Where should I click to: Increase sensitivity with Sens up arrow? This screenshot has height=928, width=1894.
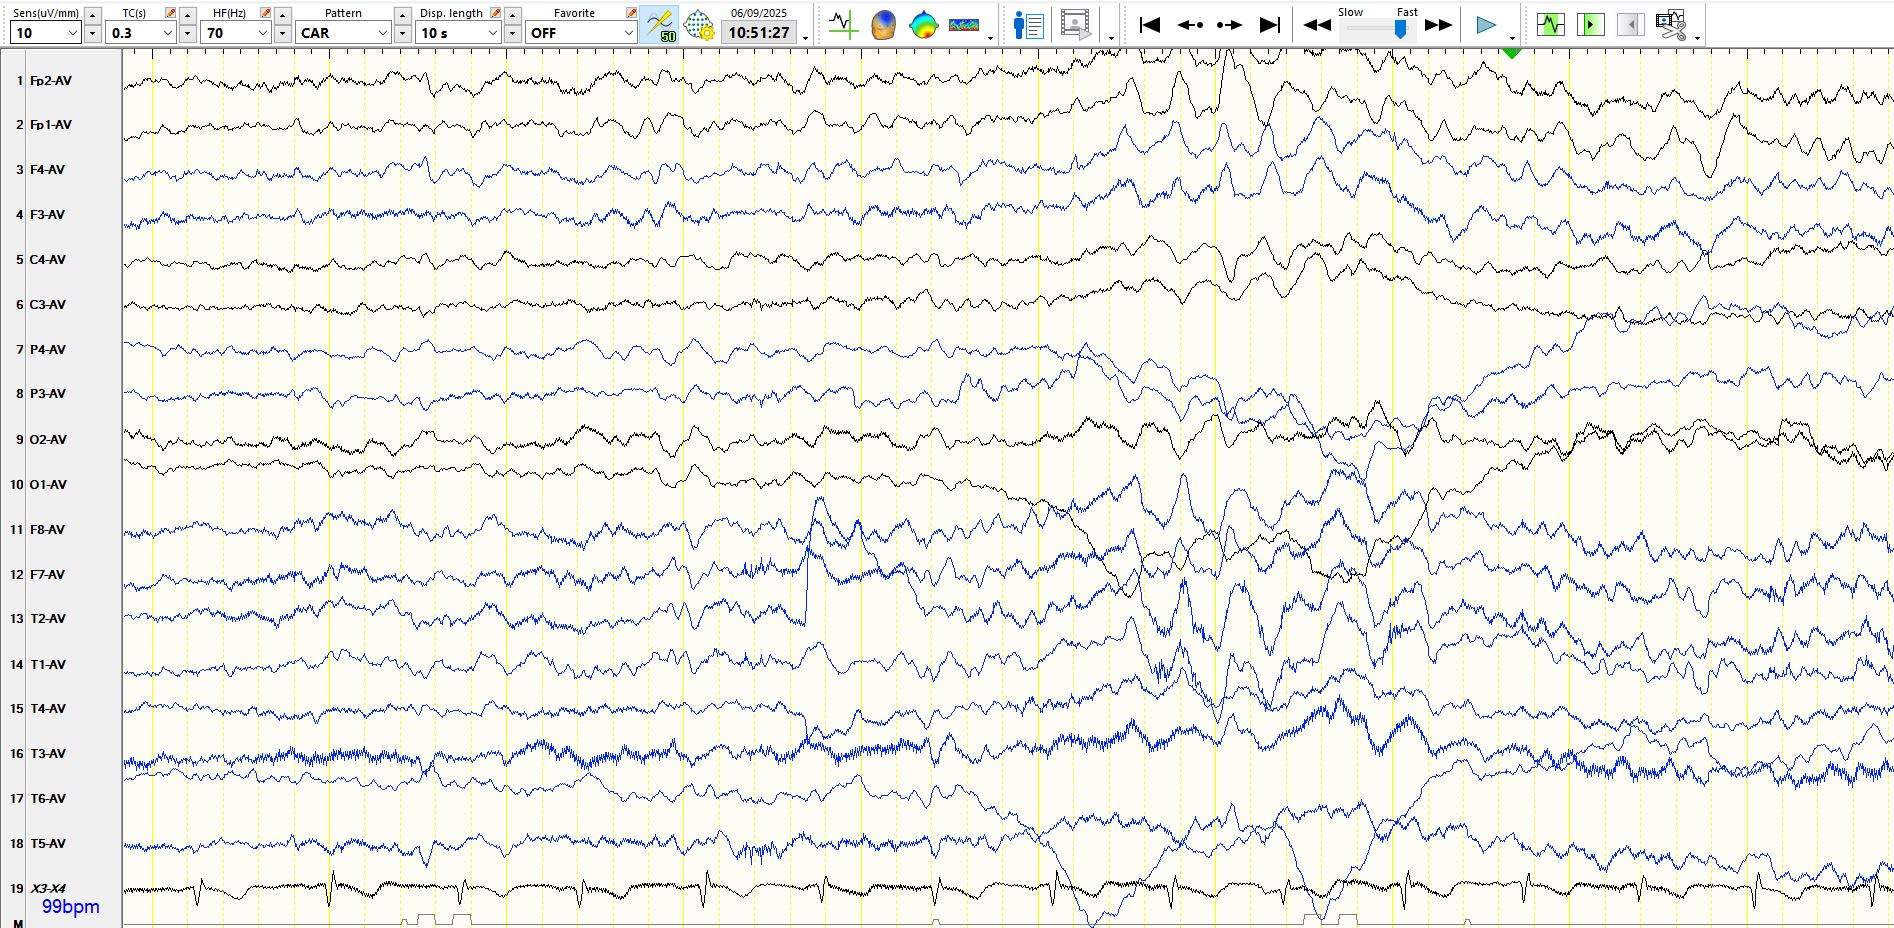coord(92,15)
